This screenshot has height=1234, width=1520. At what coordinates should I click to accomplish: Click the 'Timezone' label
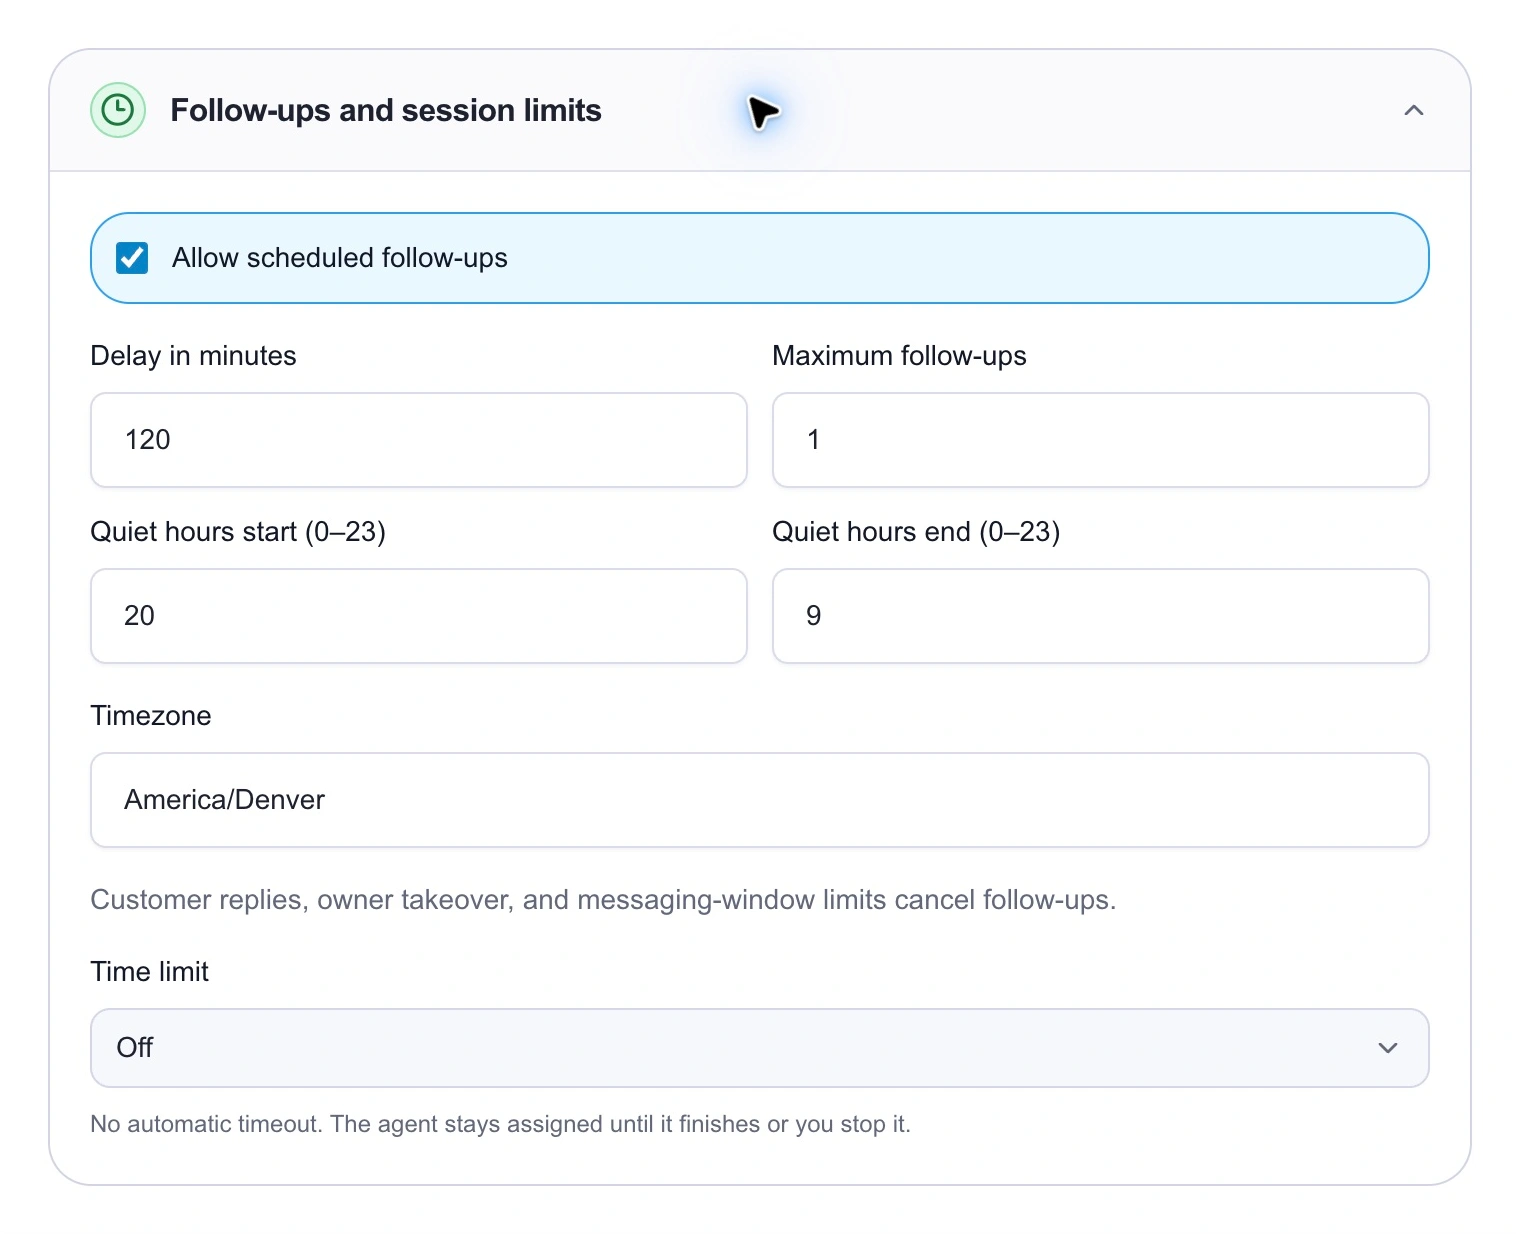point(151,716)
